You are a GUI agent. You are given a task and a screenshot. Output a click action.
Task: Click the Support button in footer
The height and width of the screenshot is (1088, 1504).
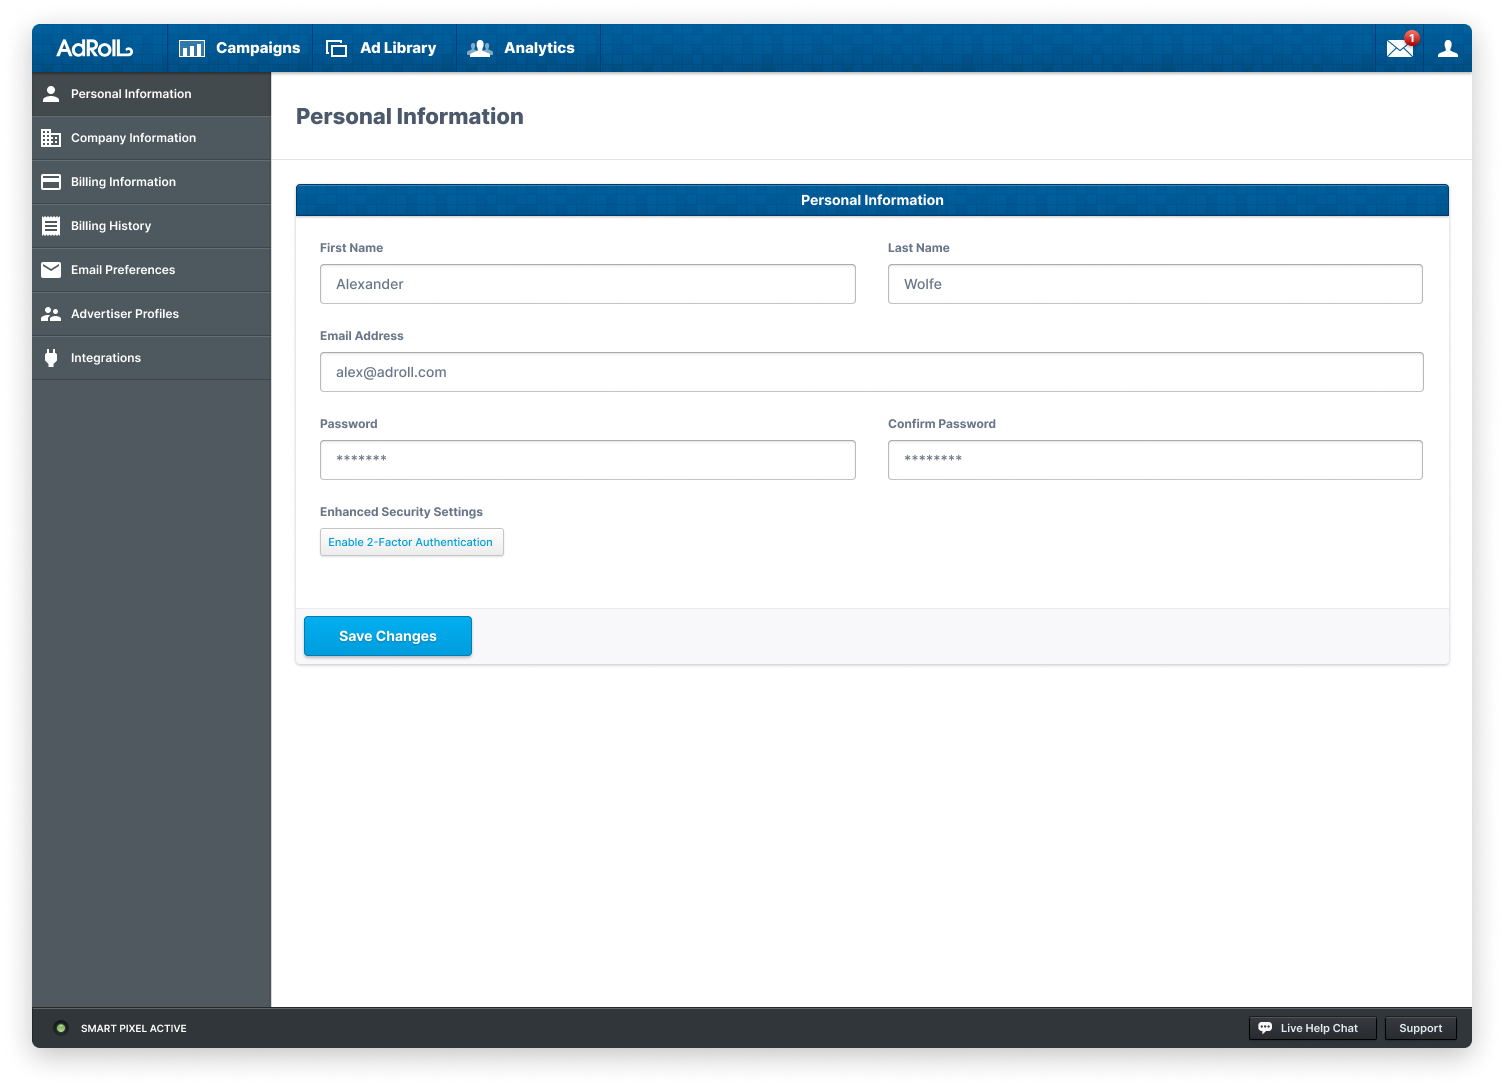click(1420, 1028)
